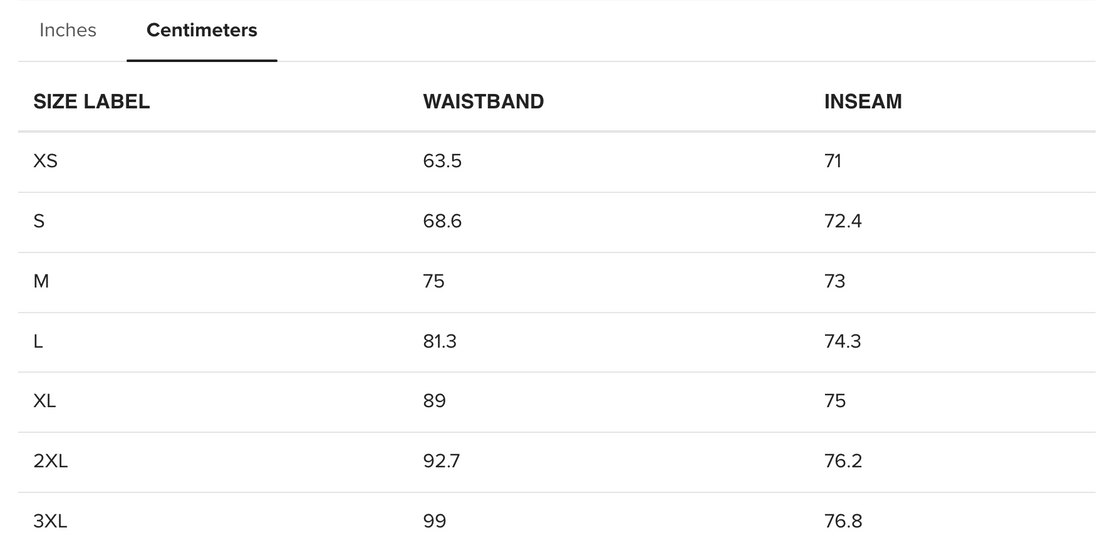The image size is (1100, 550).
Task: Click the 92.7 waistband value
Action: (x=441, y=461)
